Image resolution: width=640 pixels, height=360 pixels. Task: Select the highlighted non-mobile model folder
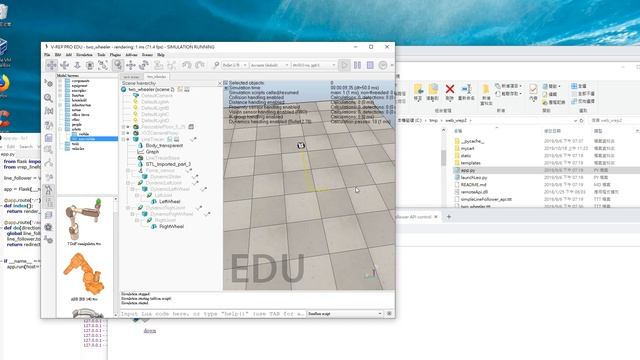94,139
